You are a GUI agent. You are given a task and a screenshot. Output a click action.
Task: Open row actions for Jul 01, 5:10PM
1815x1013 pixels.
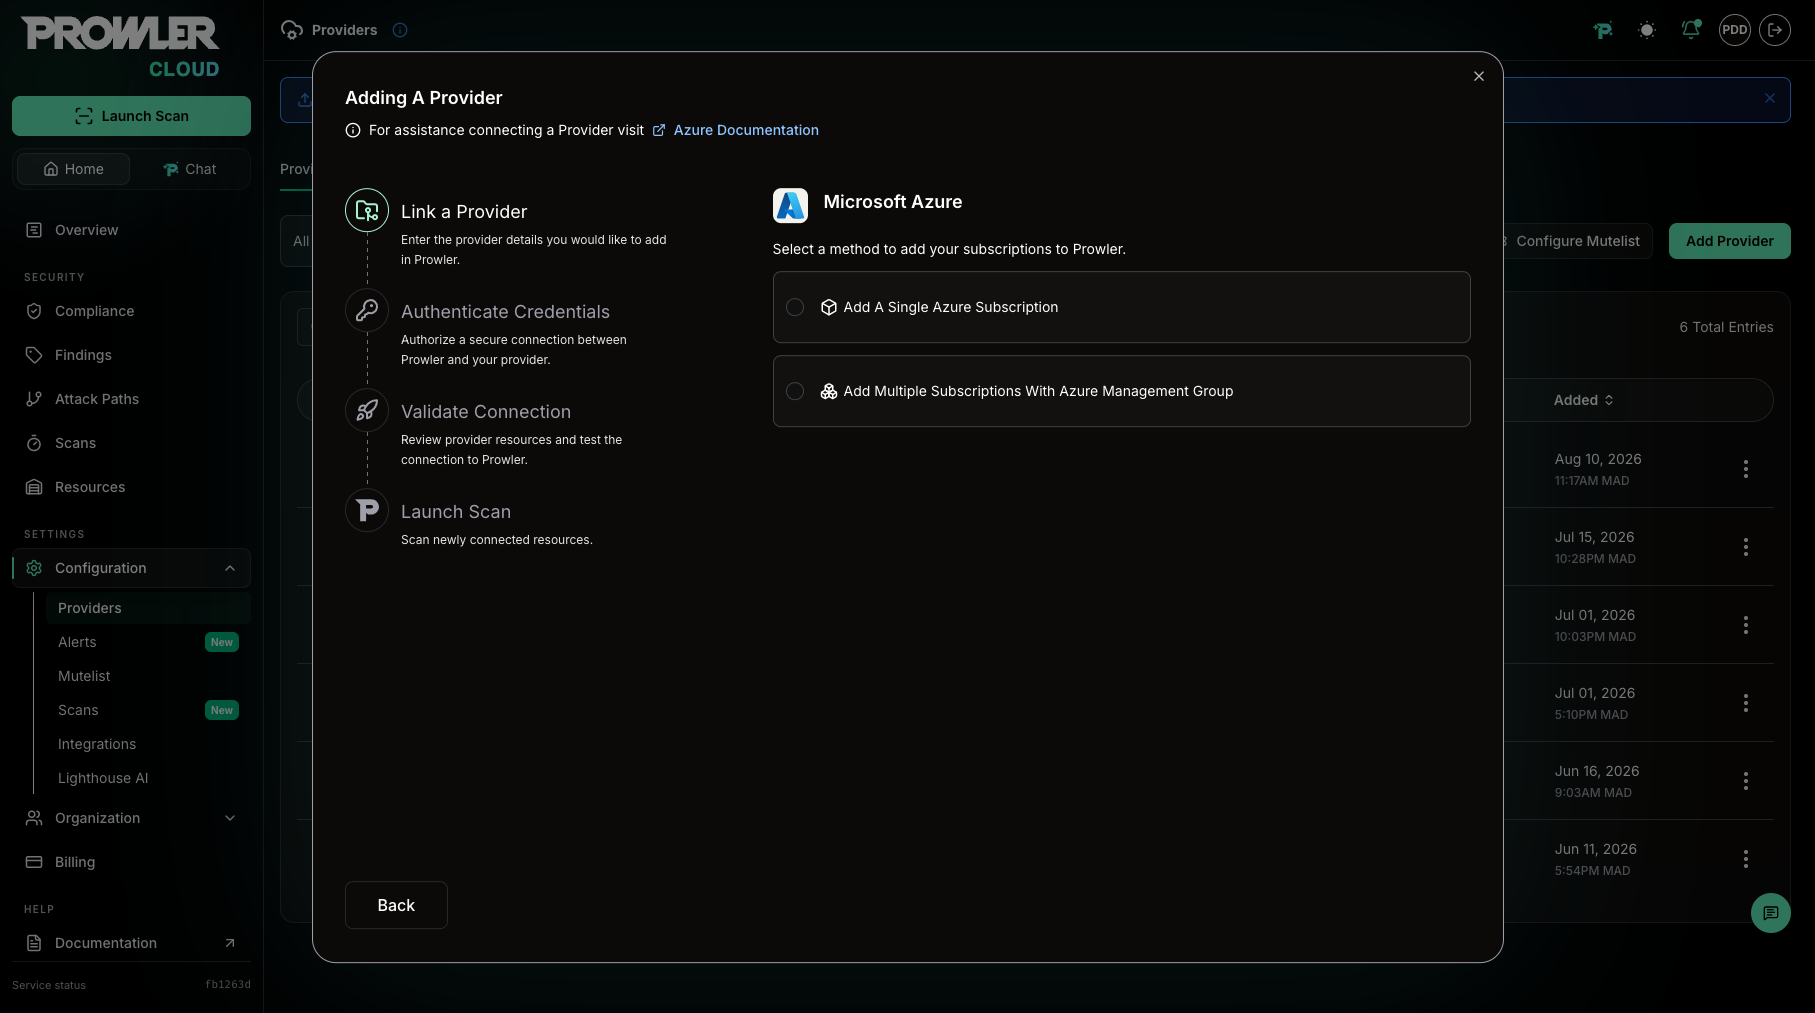[x=1746, y=703]
